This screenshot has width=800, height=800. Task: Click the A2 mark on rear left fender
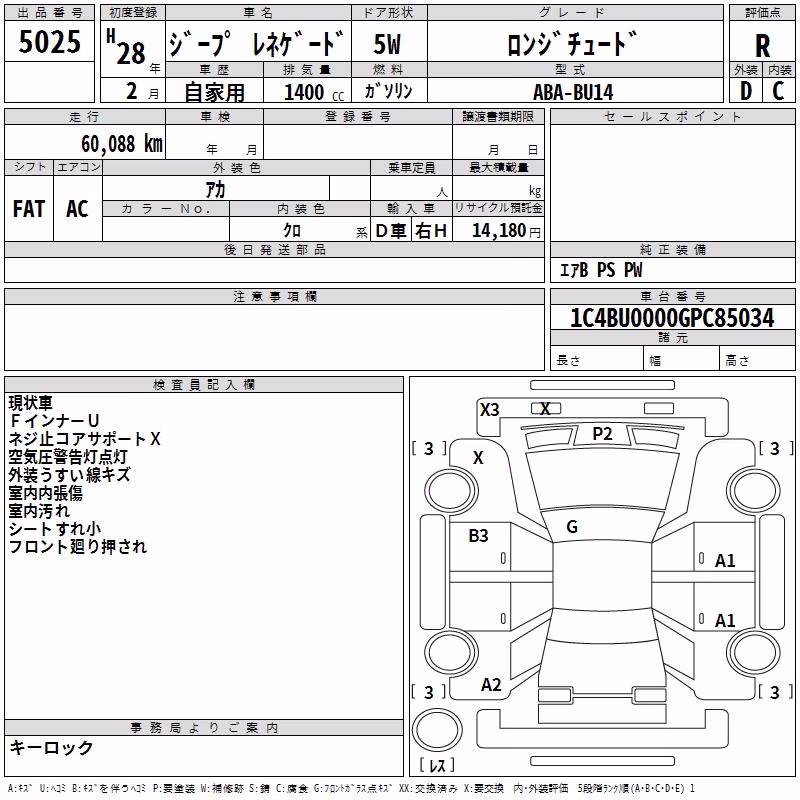pos(491,685)
